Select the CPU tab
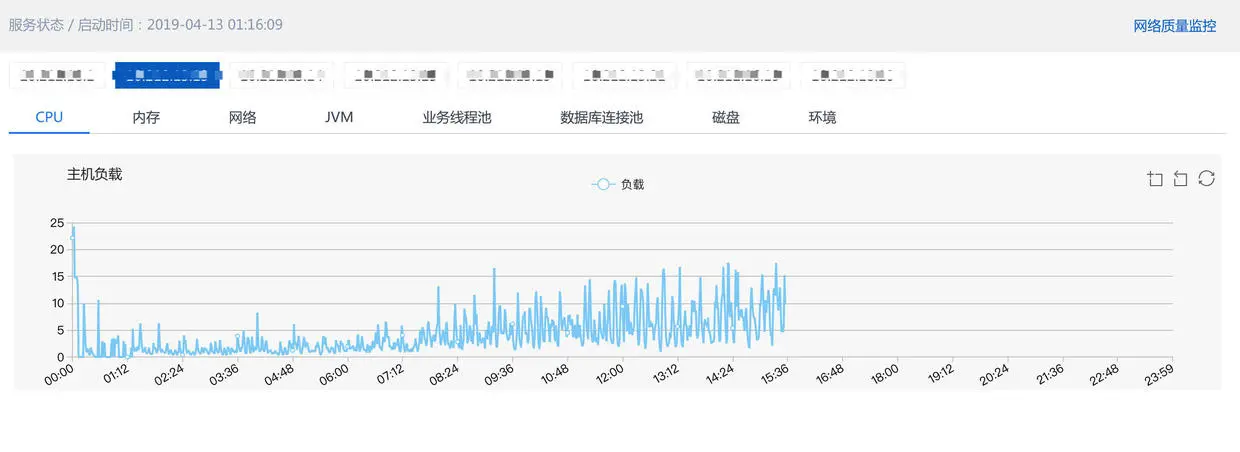Screen dimensions: 1240x452 [x=49, y=117]
